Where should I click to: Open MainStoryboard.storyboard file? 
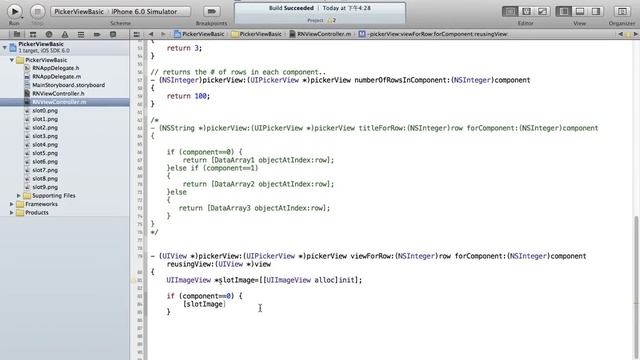[x=69, y=85]
